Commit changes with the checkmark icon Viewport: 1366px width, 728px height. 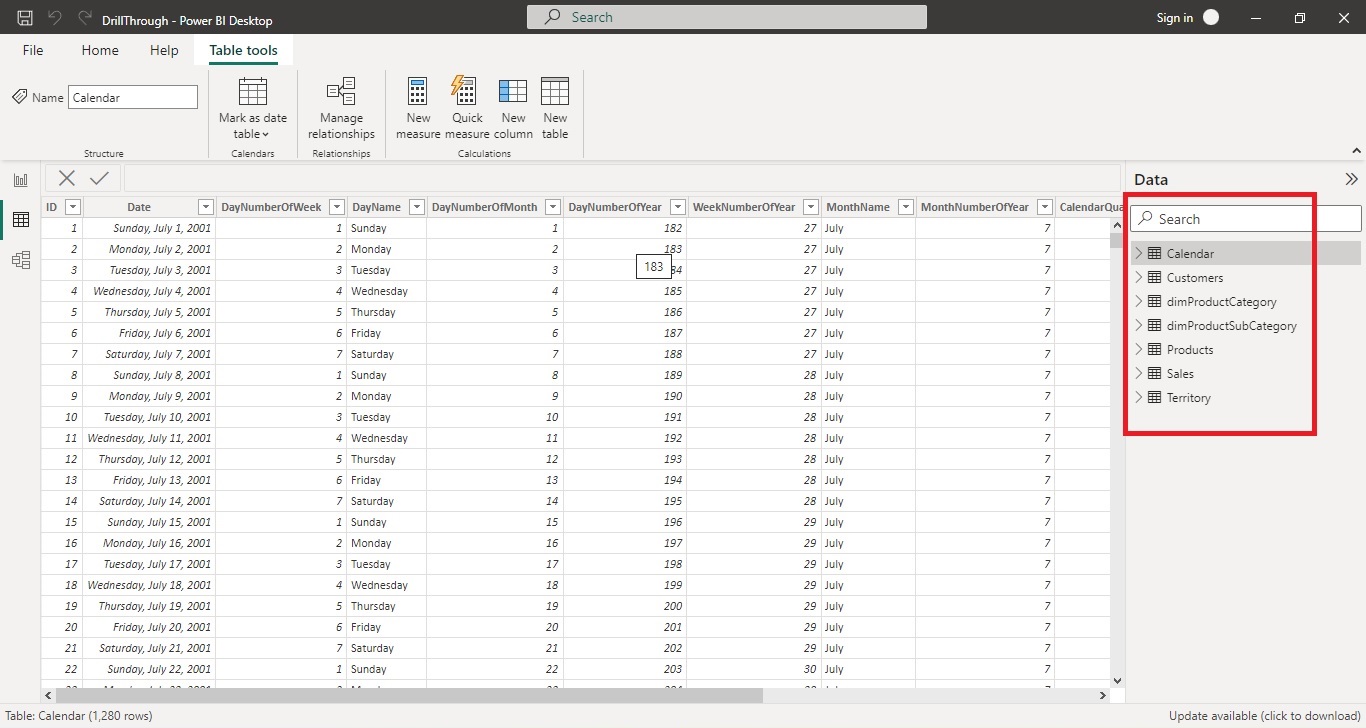(x=96, y=178)
